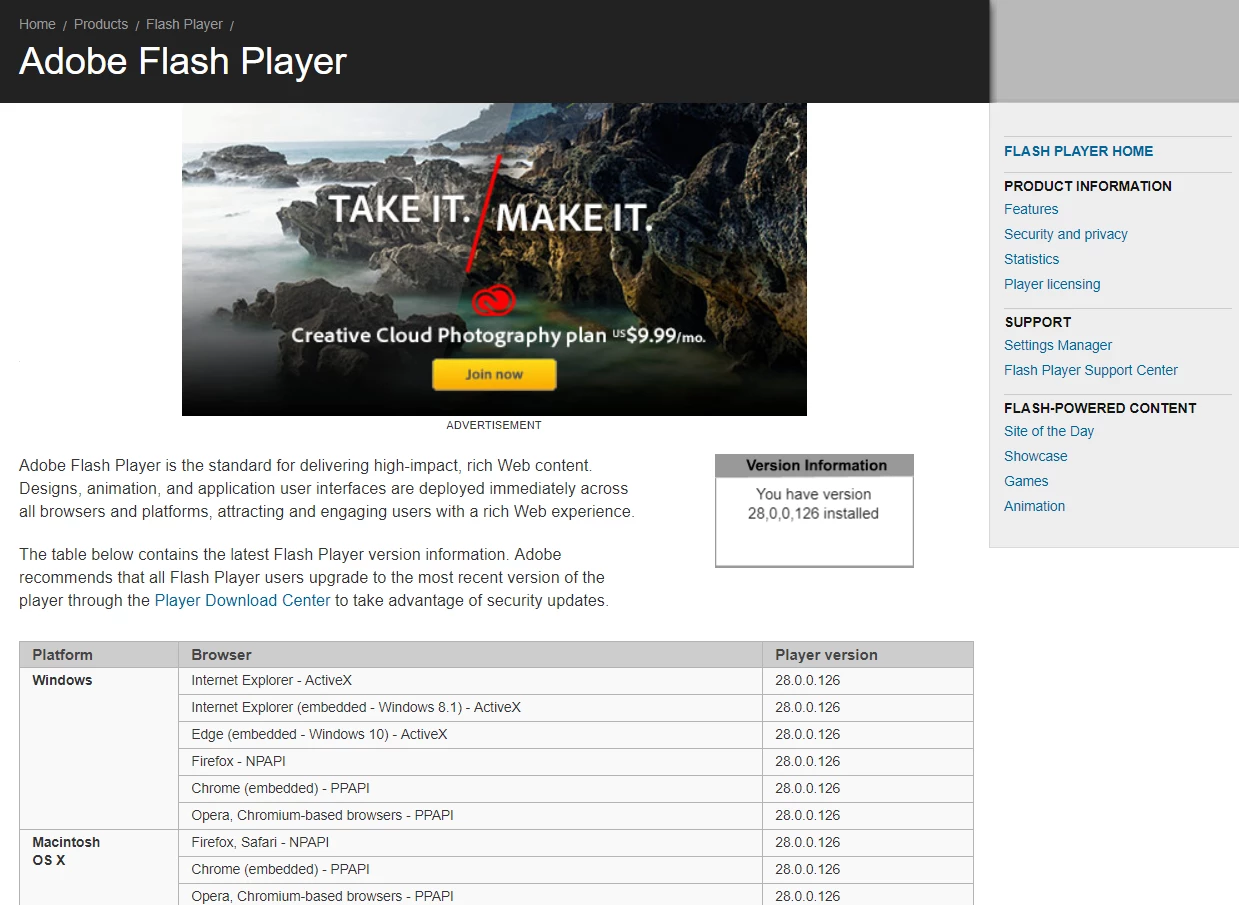Click 'Firefox, Safari - NPAPI' cell
Image resolution: width=1239 pixels, height=905 pixels.
tap(470, 843)
